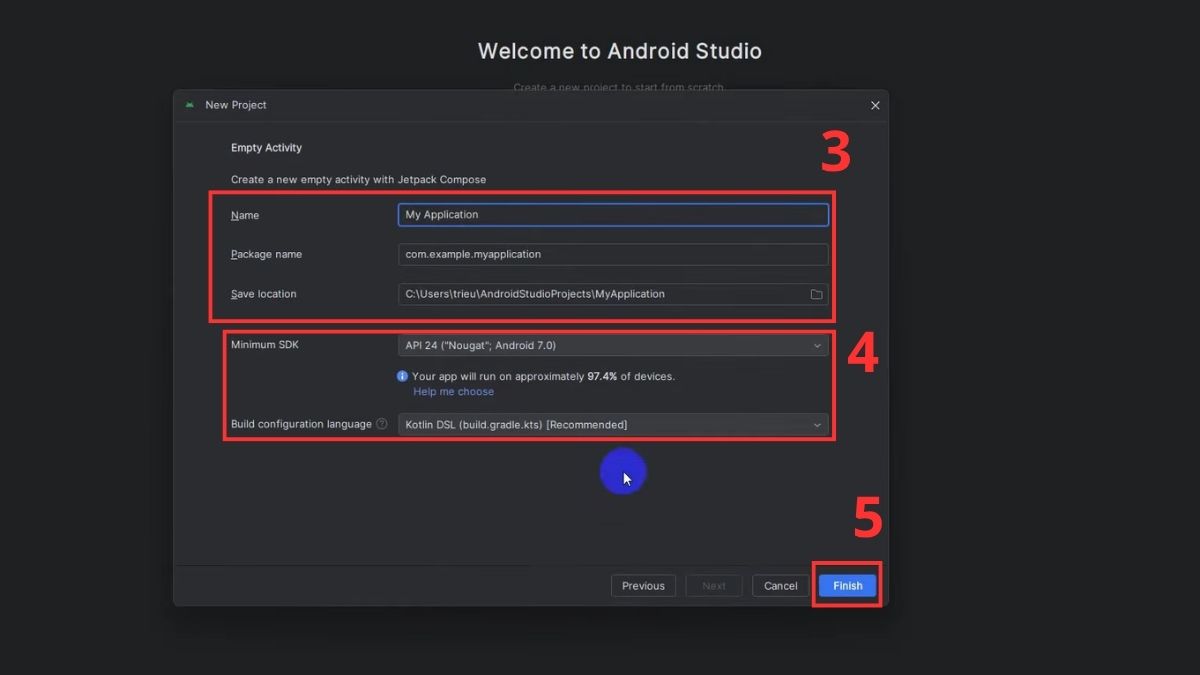The height and width of the screenshot is (675, 1200).
Task: Open the Minimum SDK dropdown
Action: [613, 345]
